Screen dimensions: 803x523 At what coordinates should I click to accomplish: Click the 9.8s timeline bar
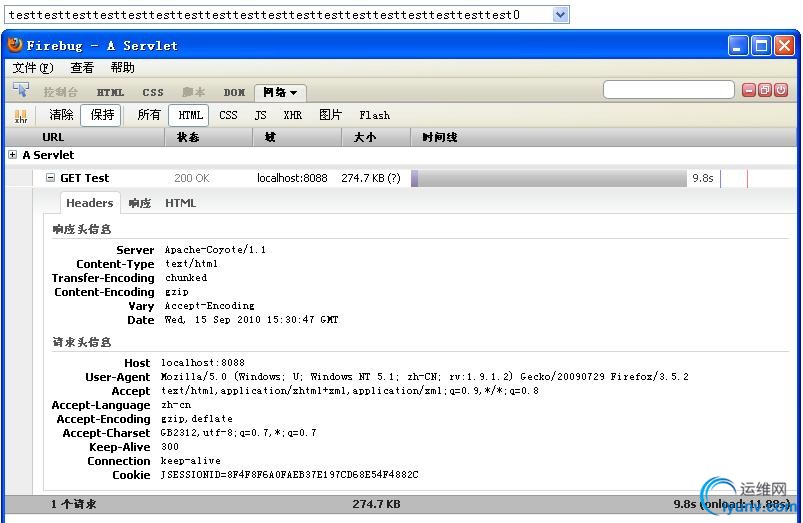coord(549,178)
